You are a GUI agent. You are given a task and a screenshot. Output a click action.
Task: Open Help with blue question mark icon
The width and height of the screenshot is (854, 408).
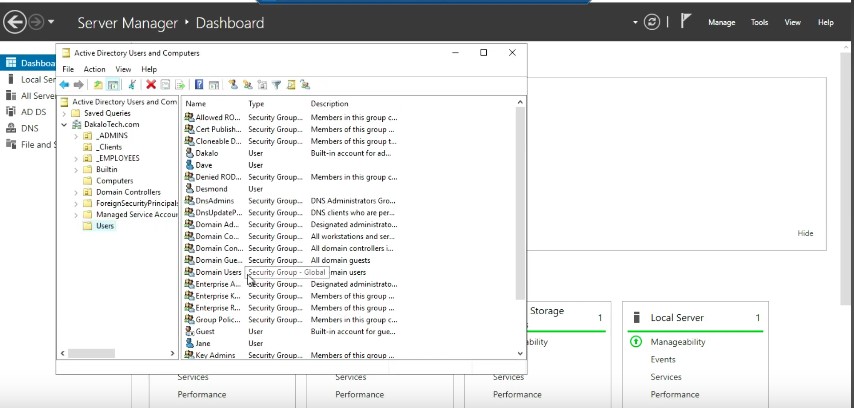(199, 84)
